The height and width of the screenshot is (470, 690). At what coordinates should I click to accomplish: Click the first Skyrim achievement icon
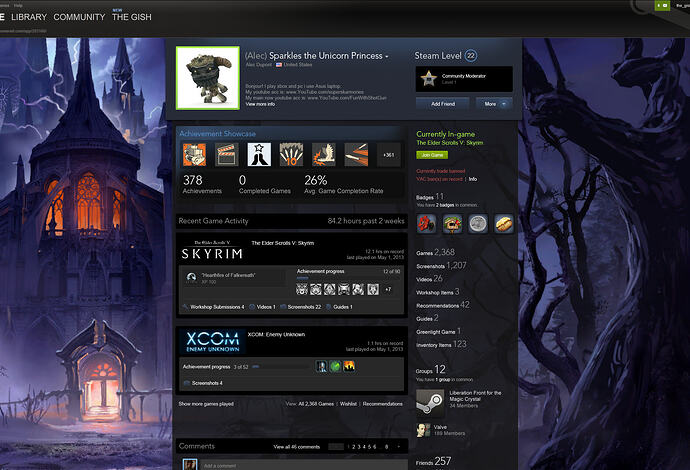coord(302,289)
